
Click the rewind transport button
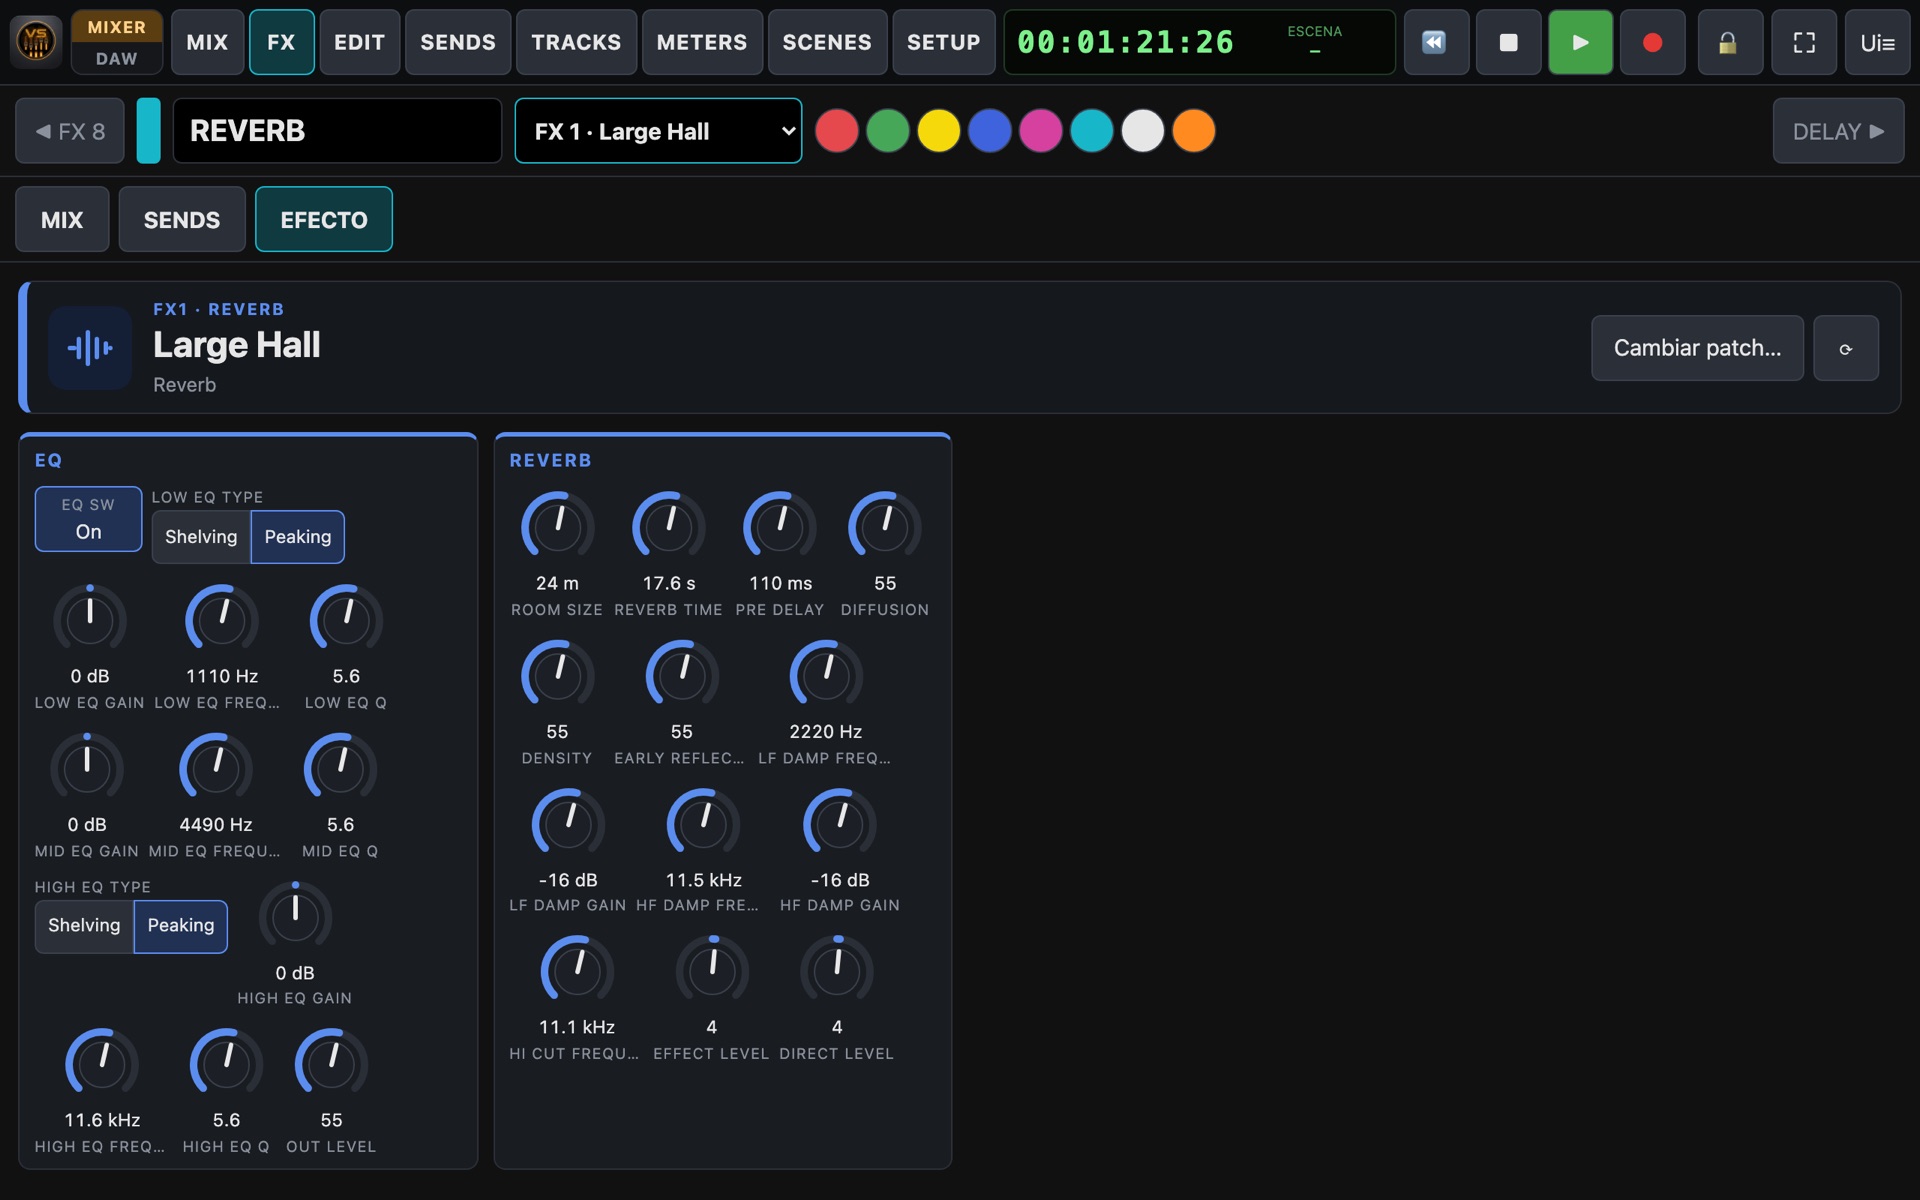click(1436, 42)
